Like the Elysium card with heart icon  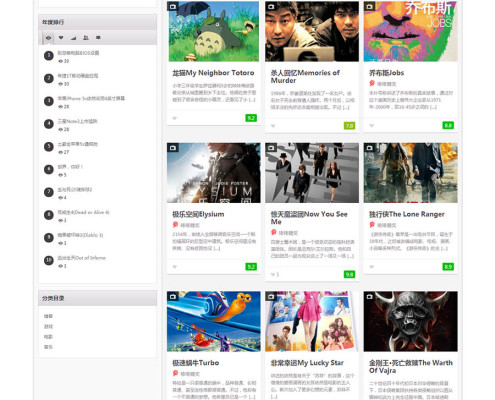[174, 267]
